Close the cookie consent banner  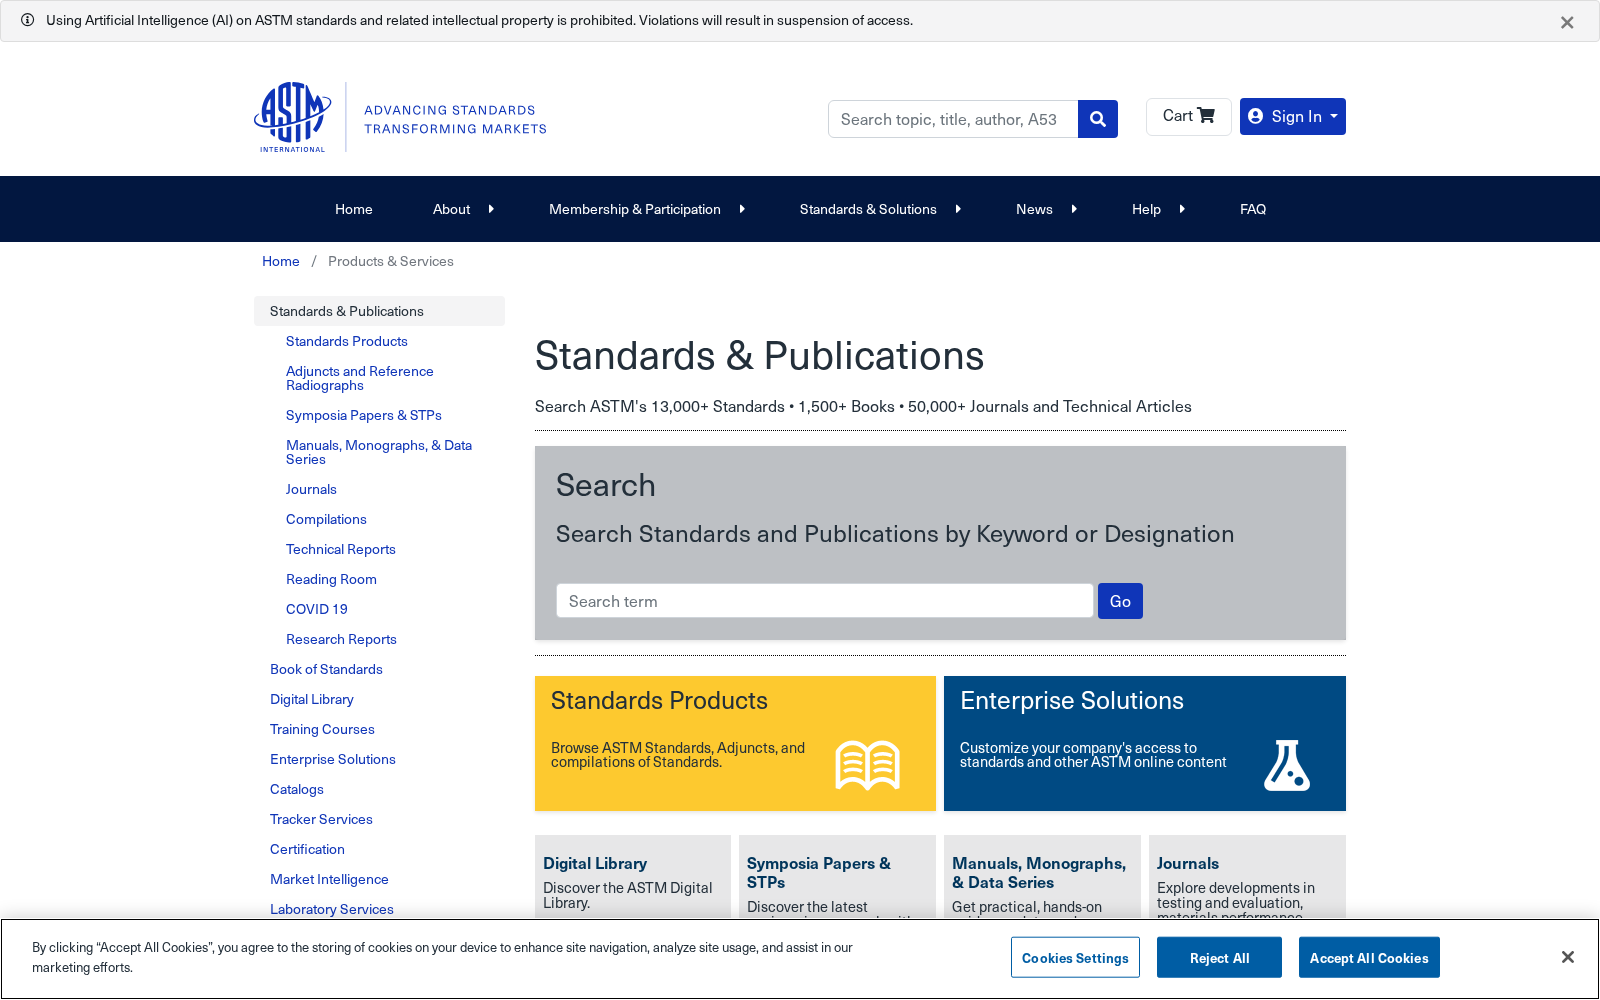[1568, 957]
